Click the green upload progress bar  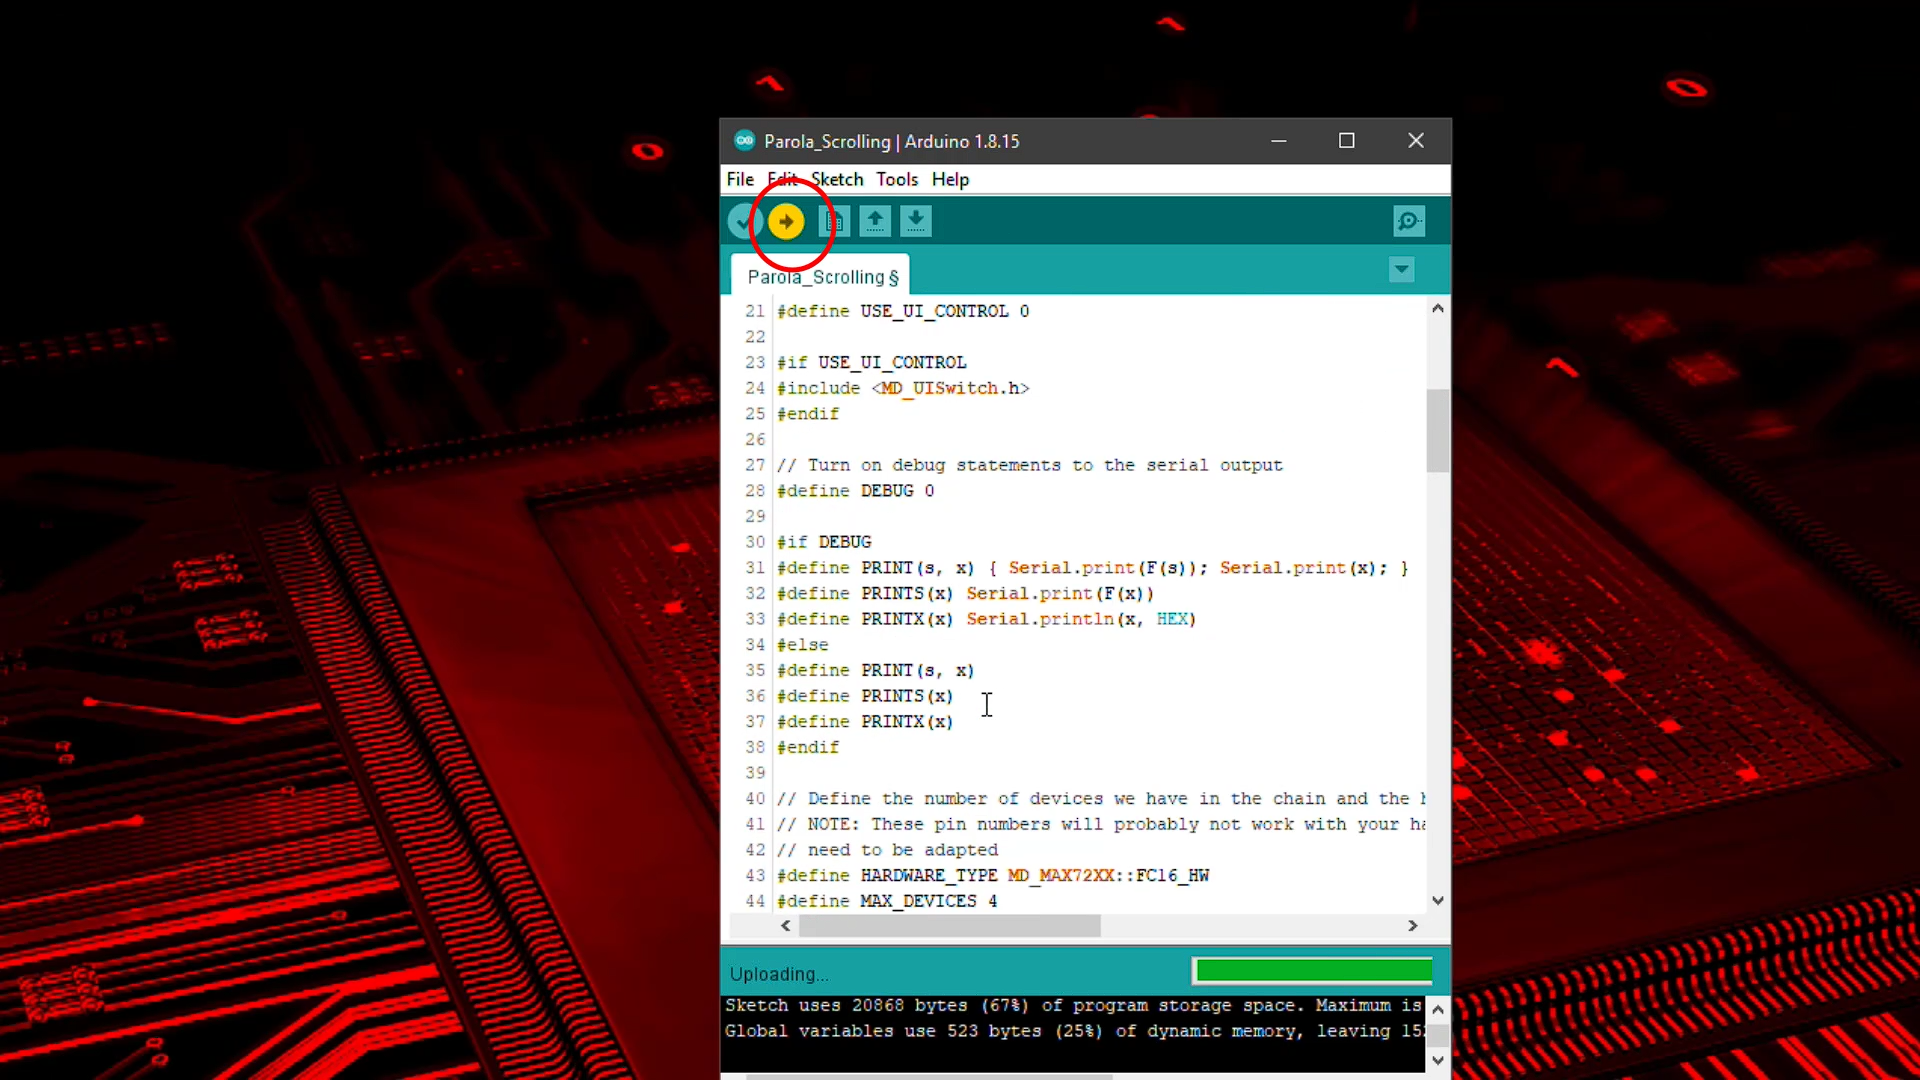1312,970
